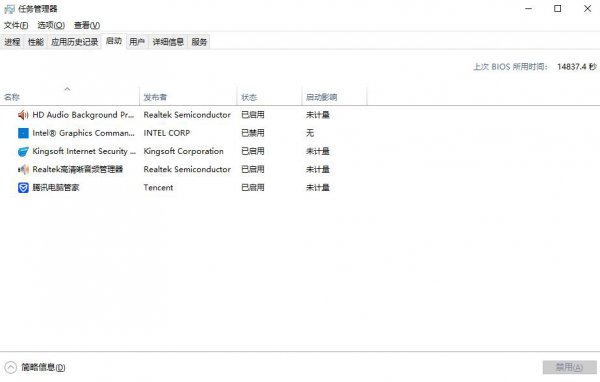Select the 腾讯电脑管家 row name
The height and width of the screenshot is (382, 600).
pos(55,187)
